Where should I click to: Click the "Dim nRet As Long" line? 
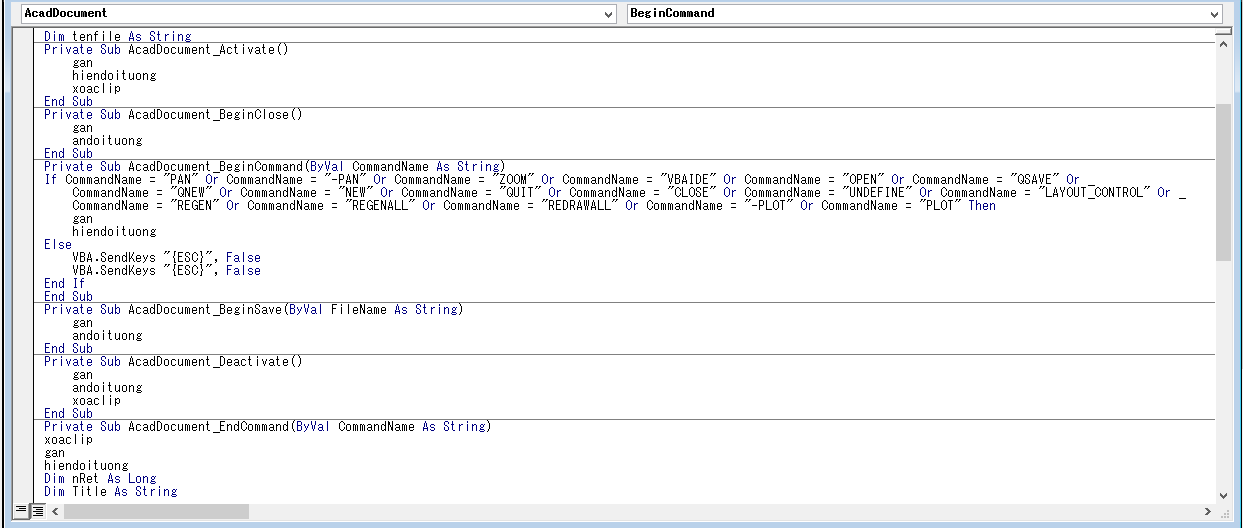100,479
